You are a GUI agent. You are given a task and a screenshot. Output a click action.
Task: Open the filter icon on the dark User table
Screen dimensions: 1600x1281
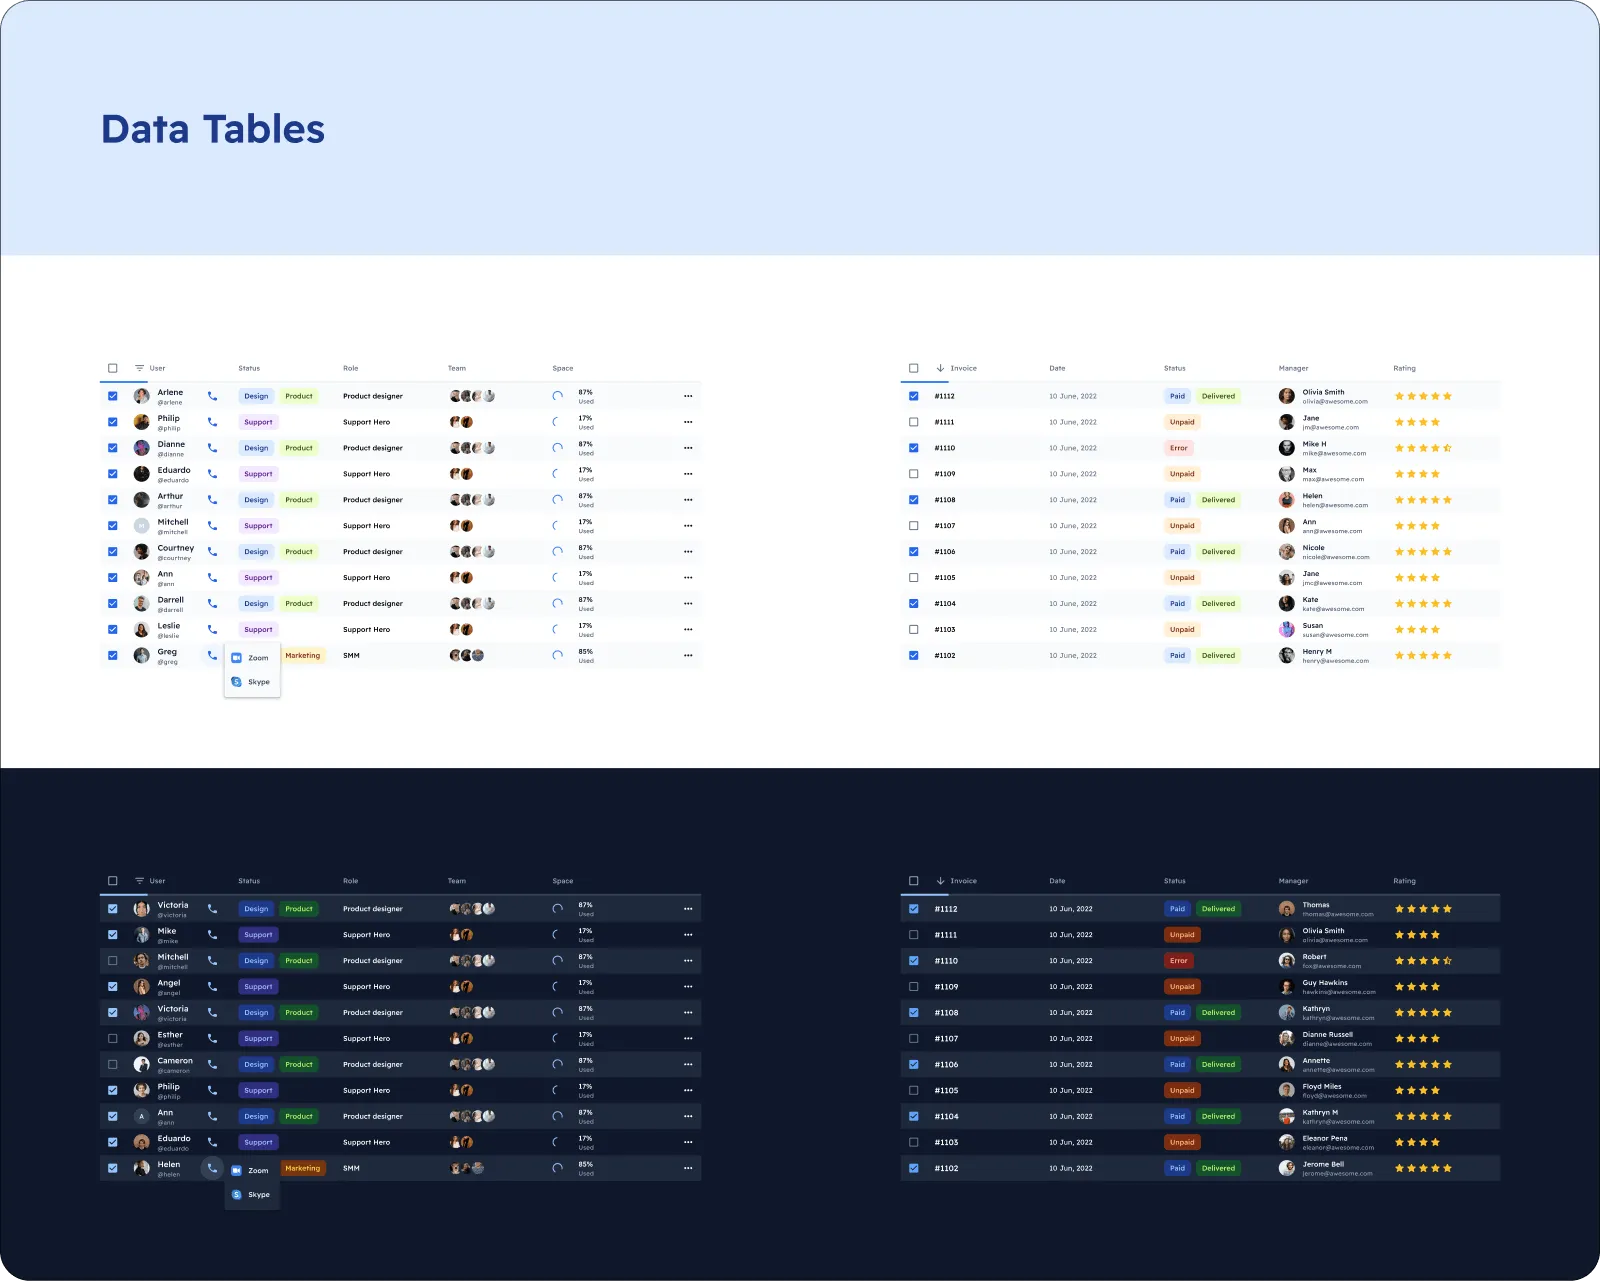click(138, 881)
